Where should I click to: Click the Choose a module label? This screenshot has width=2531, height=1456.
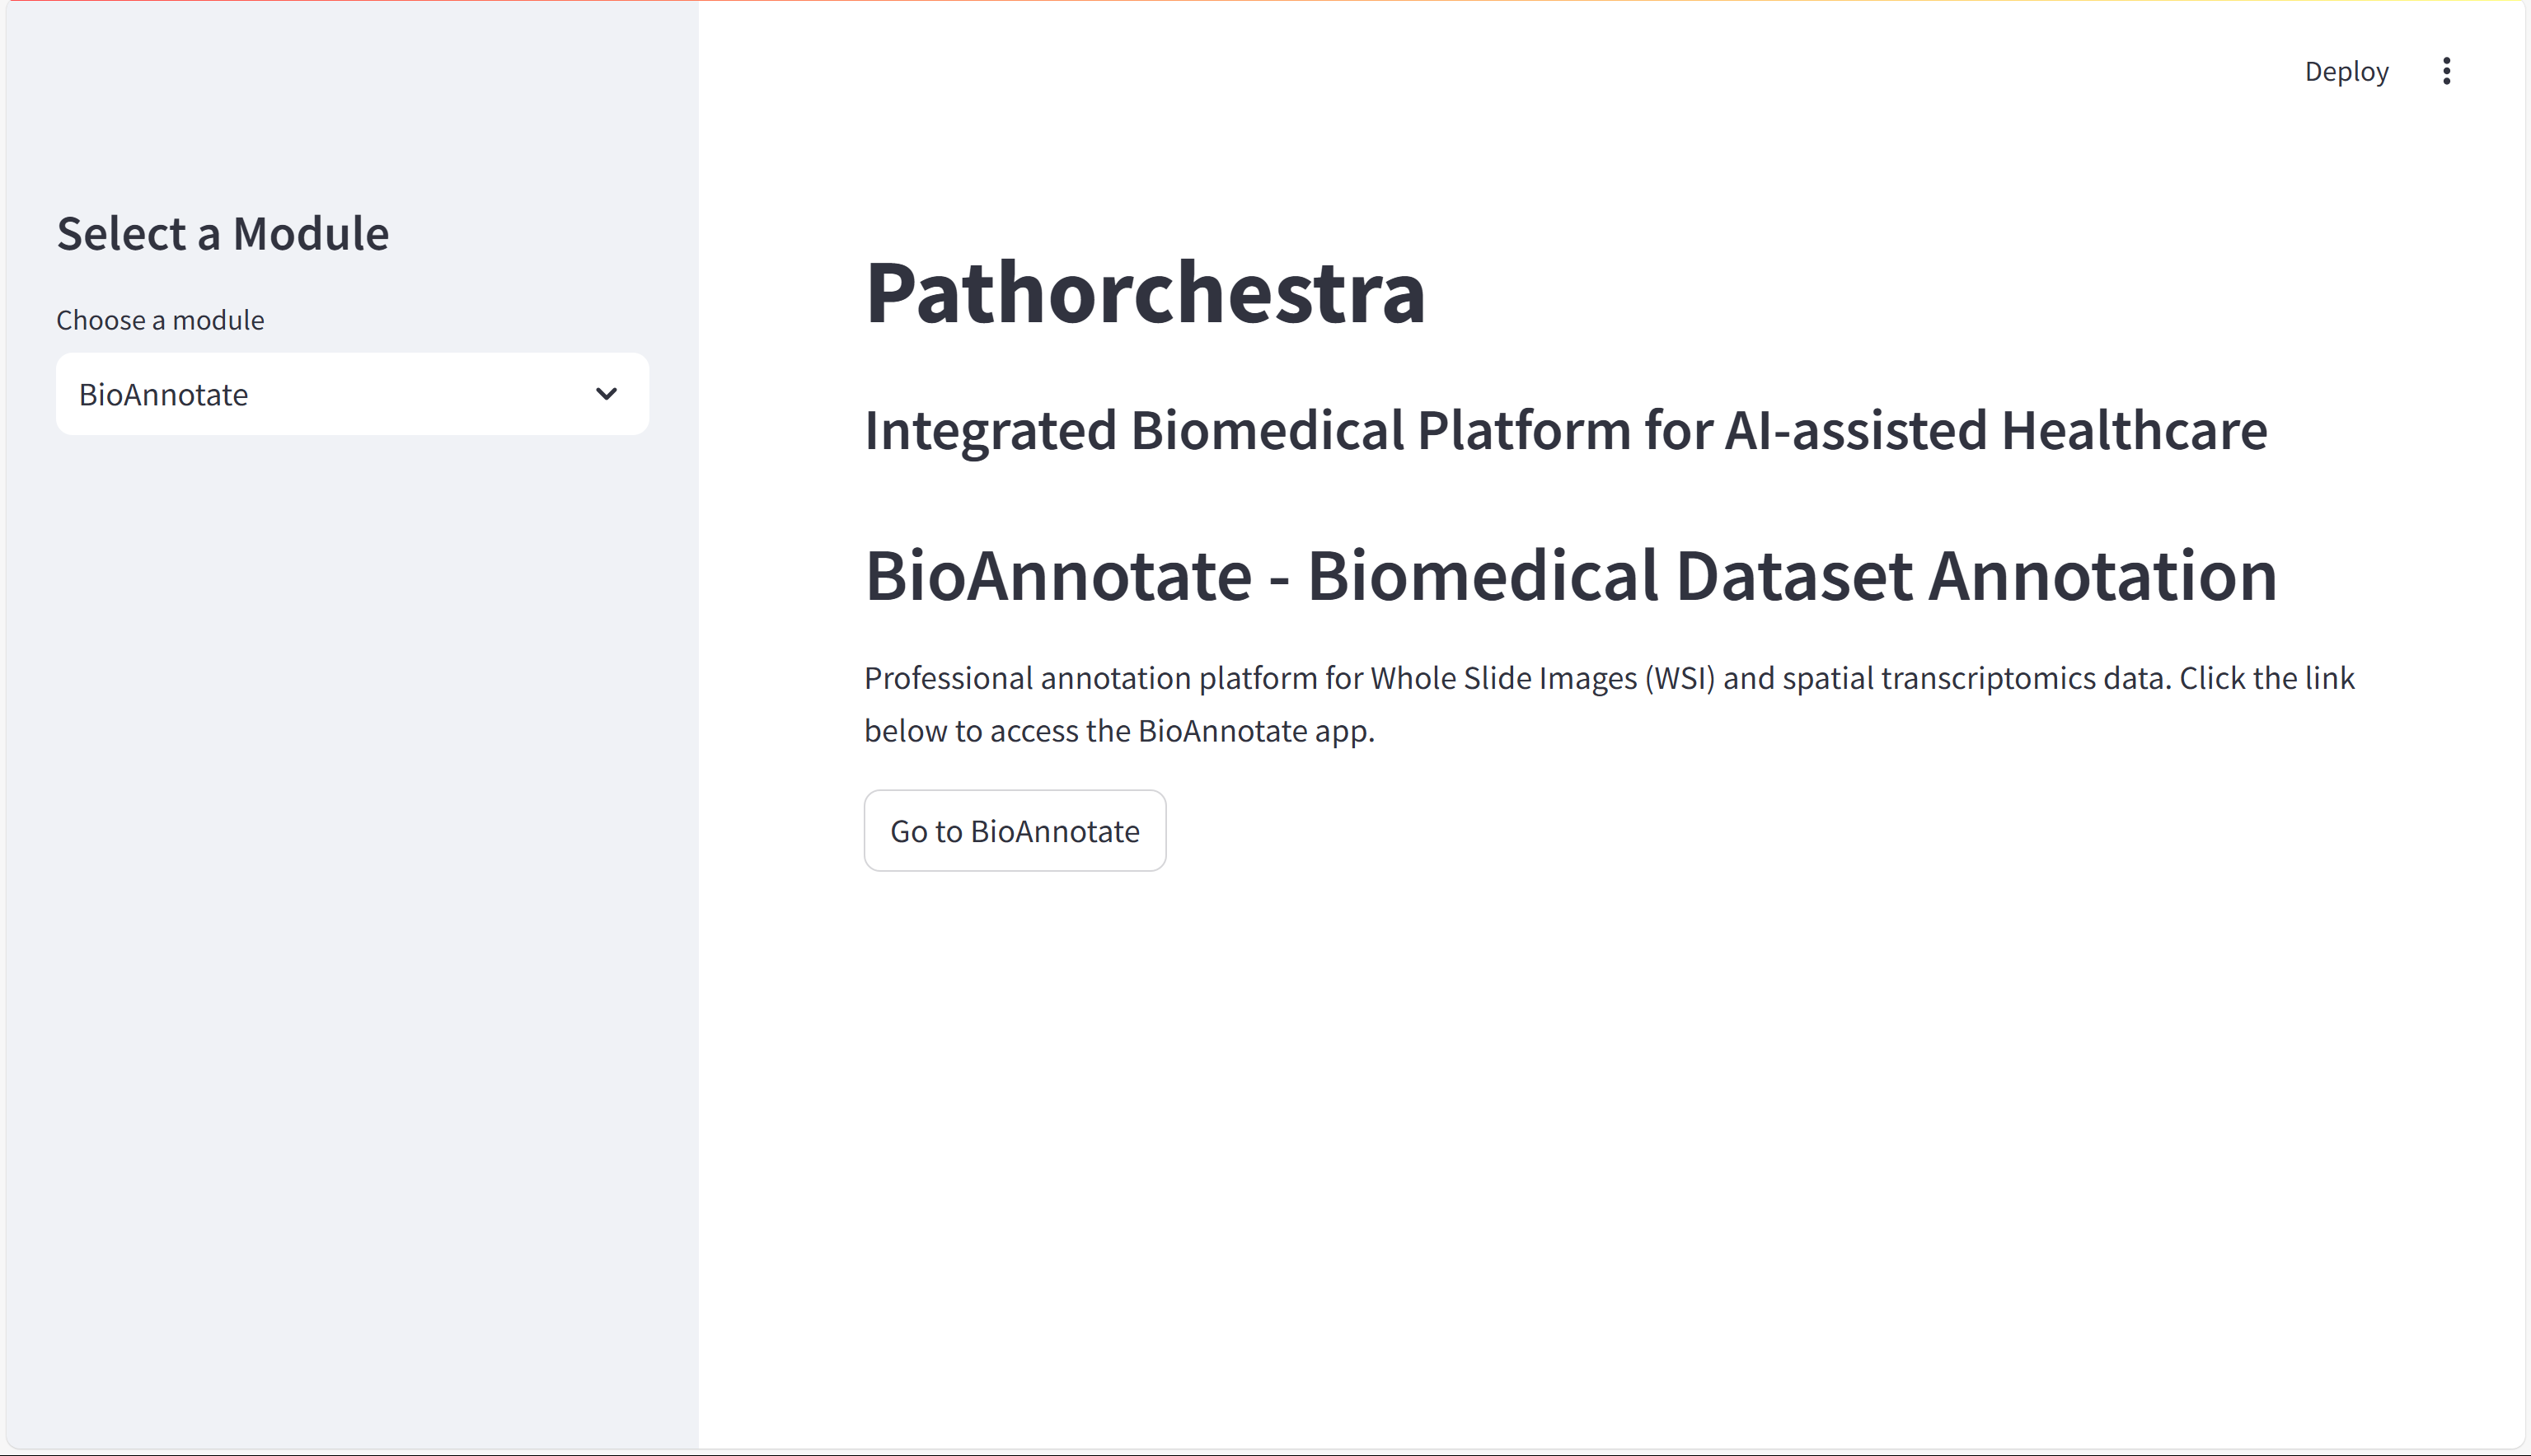(x=160, y=320)
